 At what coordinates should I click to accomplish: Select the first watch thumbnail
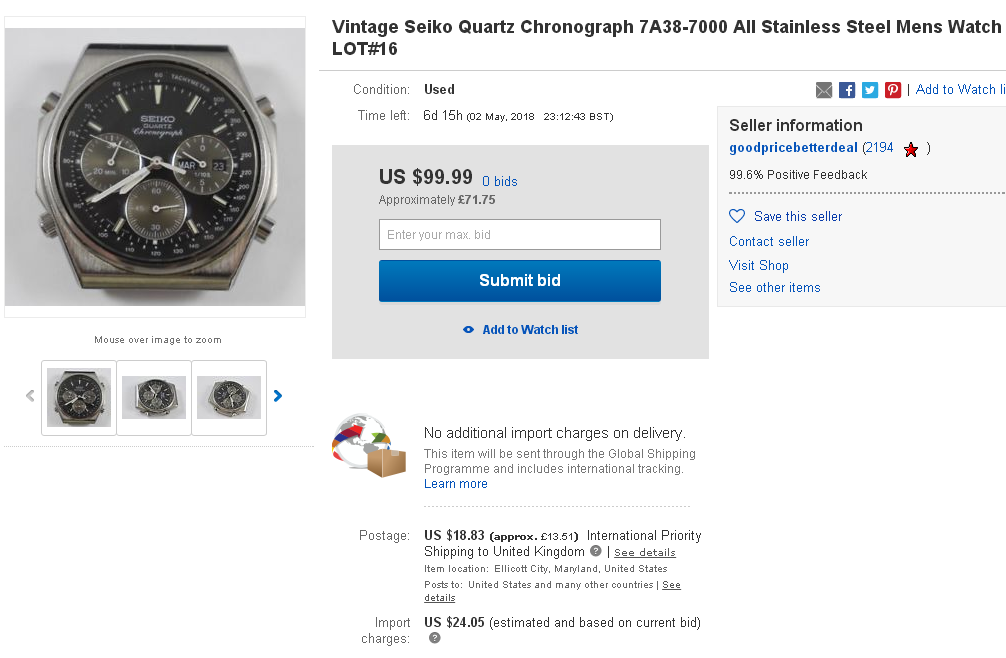79,397
